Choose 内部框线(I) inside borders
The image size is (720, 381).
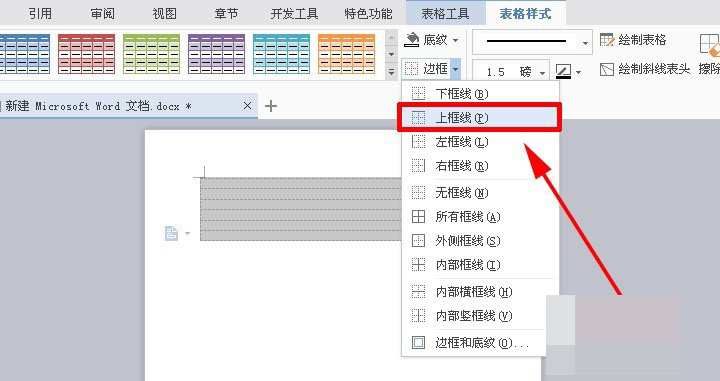pos(480,264)
